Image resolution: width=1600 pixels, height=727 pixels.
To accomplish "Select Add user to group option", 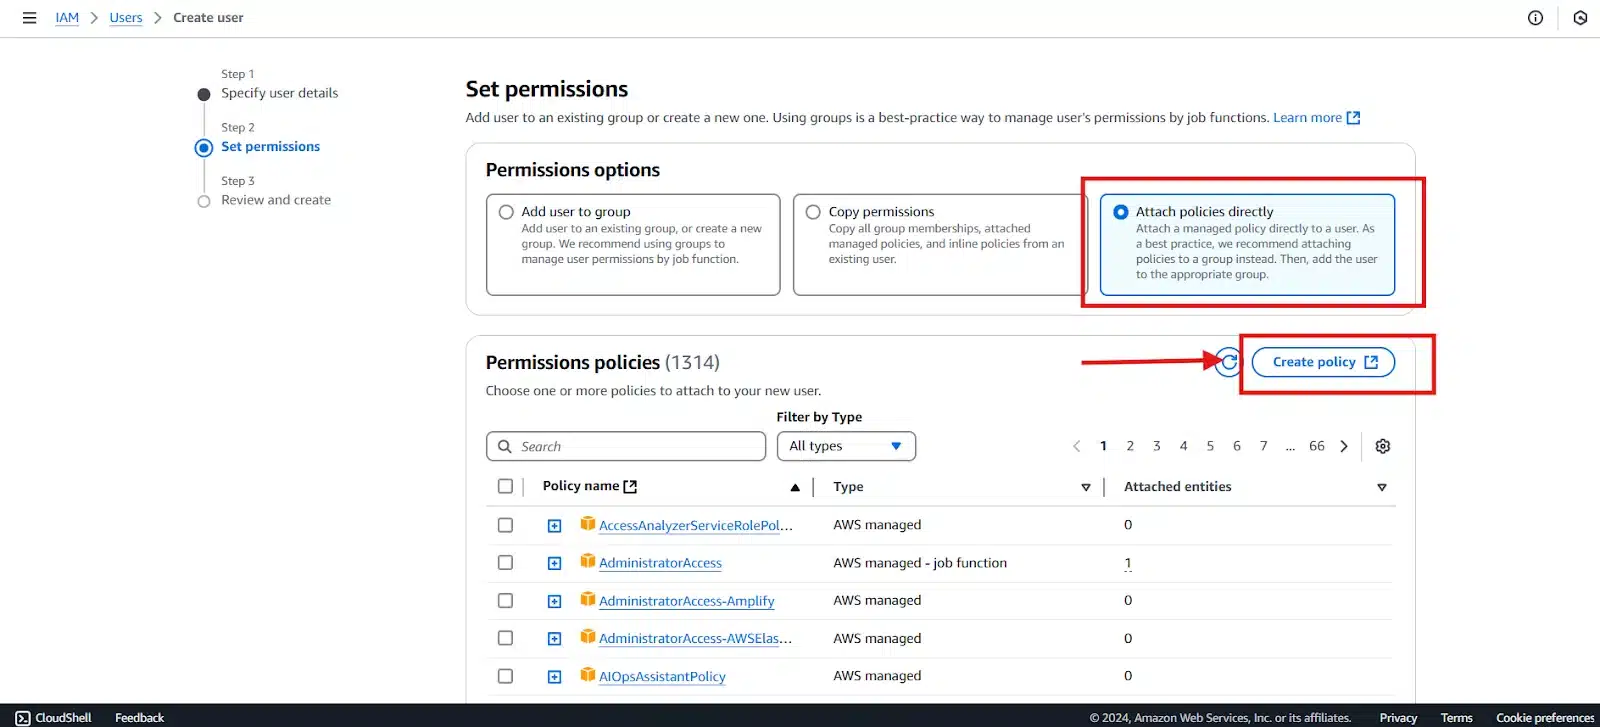I will [506, 212].
